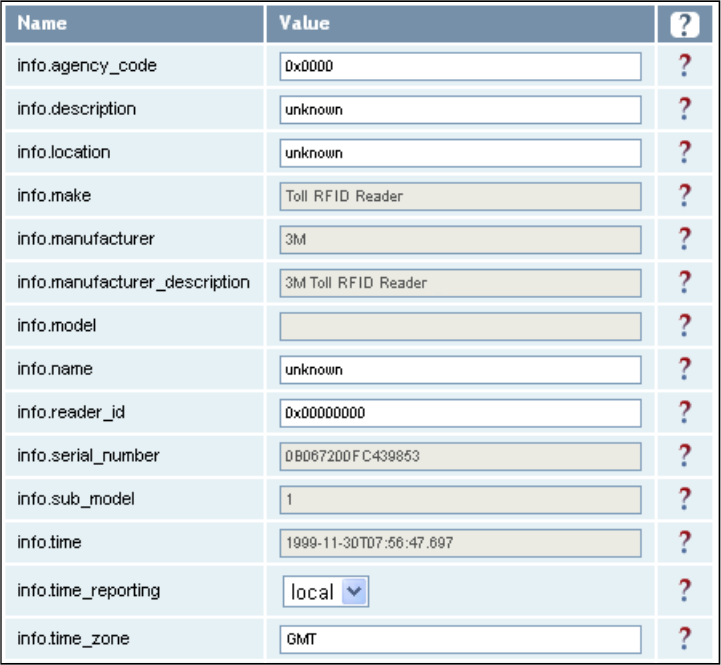Screen dimensions: 721x665
Task: Click the info.time_zone label
Action: [x=74, y=639]
